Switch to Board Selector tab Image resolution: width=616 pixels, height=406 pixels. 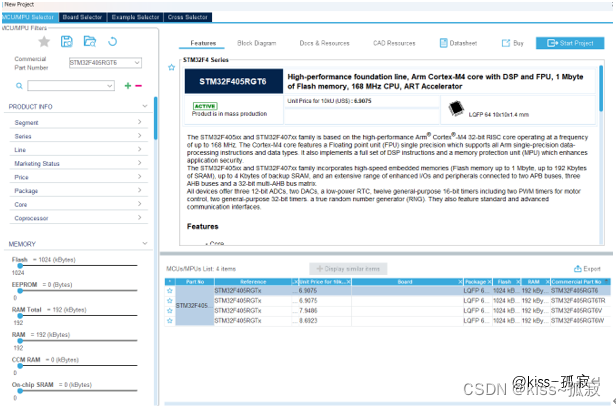click(x=82, y=17)
